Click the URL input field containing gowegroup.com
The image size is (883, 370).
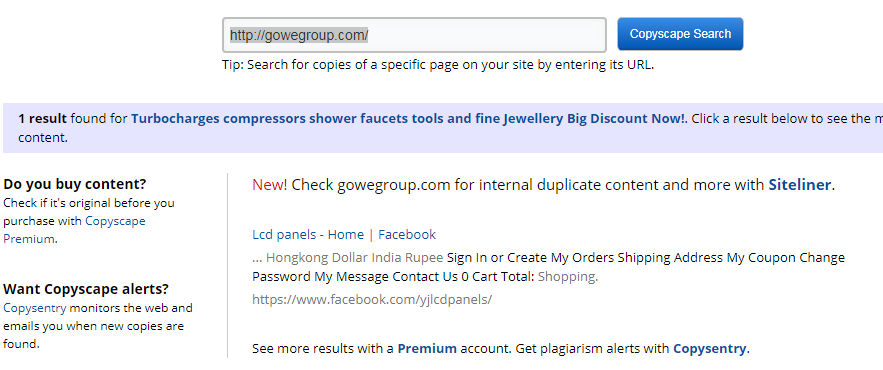(x=414, y=35)
